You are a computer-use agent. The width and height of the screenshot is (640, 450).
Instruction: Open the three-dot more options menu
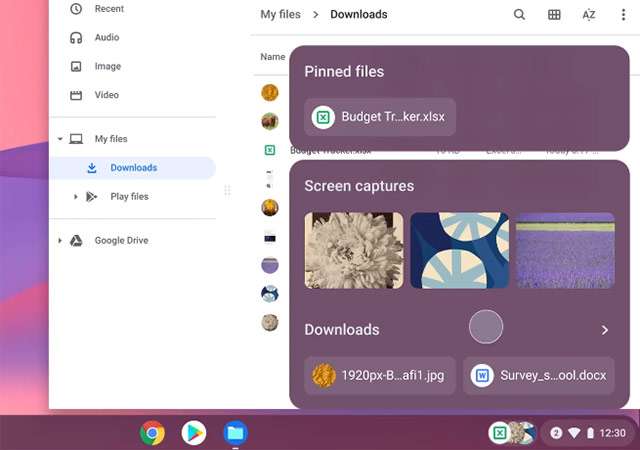622,15
